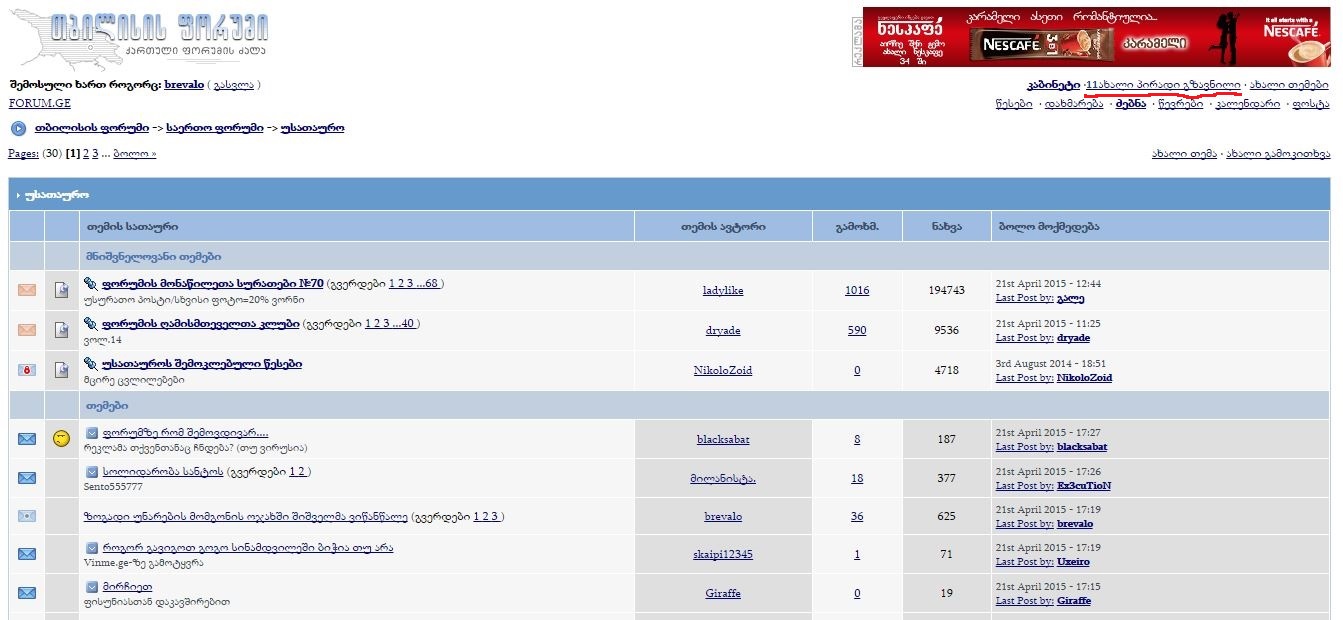Click new-mail envelope of ფორუმზე რომ შემოვდივარ row
1343x620 pixels.
(x=27, y=439)
